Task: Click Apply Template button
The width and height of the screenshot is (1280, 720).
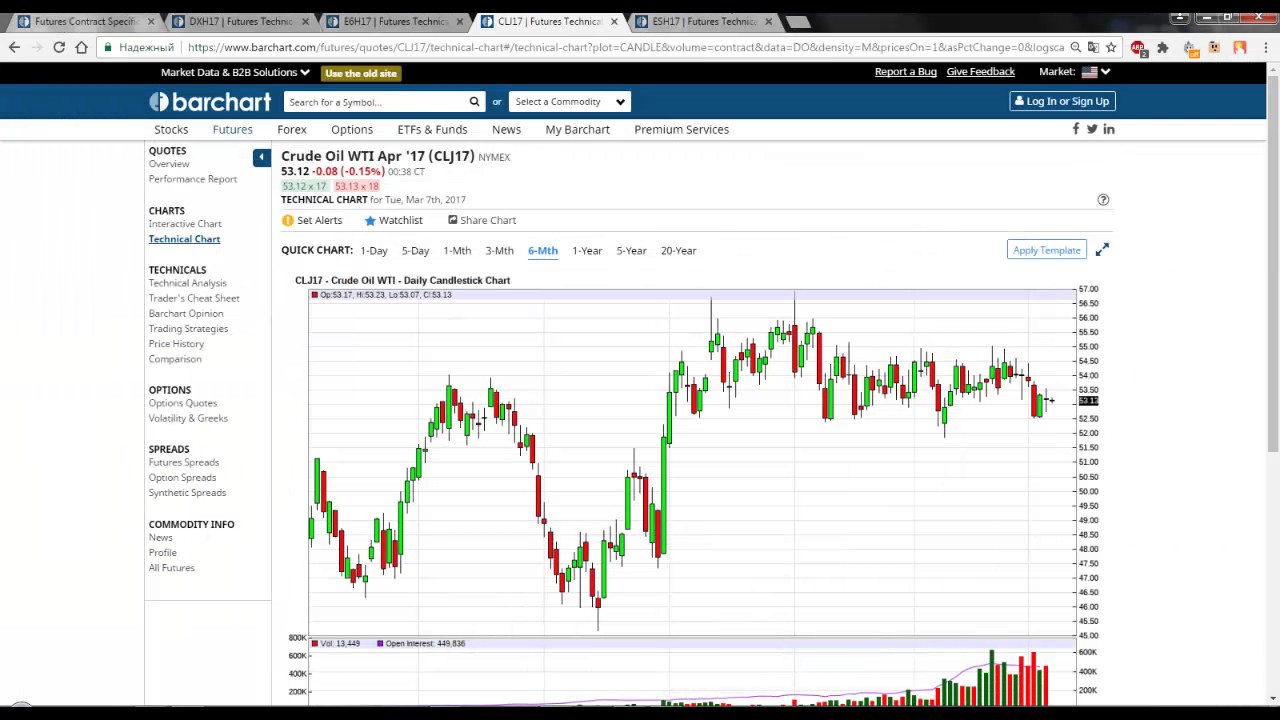Action: (x=1046, y=250)
